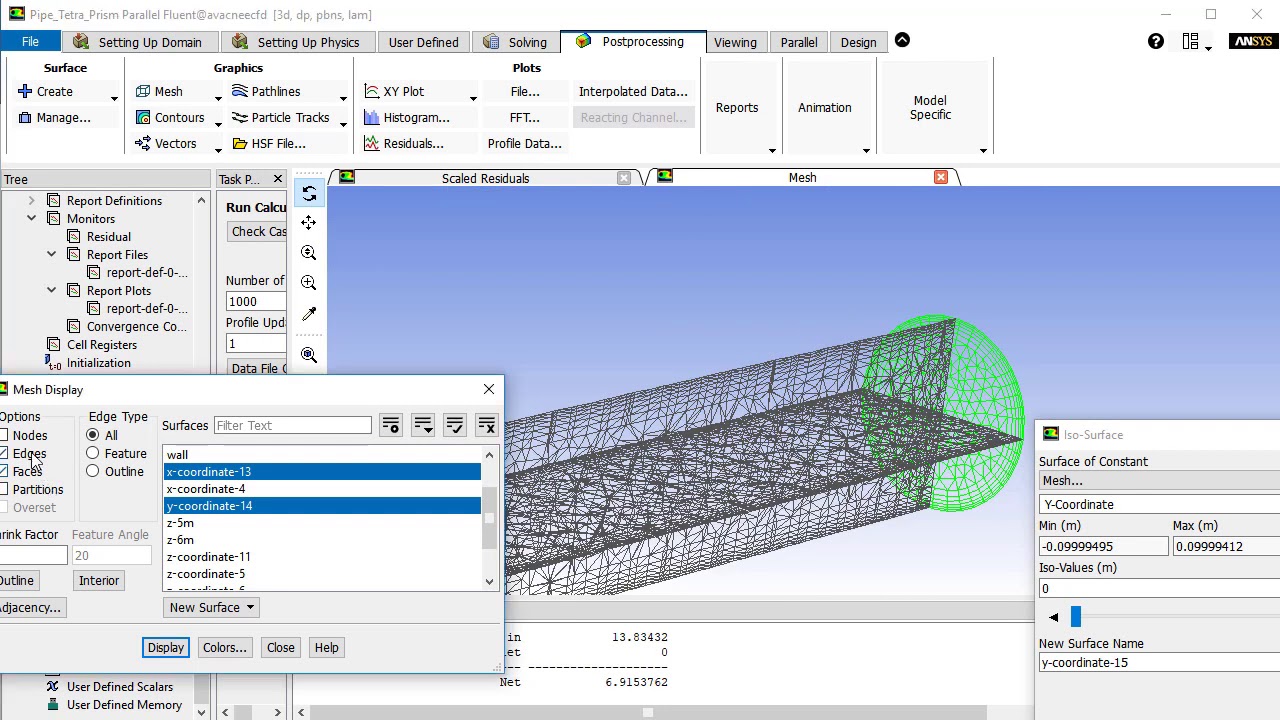Open Histogram plot tool
The image size is (1280, 720).
[405, 117]
